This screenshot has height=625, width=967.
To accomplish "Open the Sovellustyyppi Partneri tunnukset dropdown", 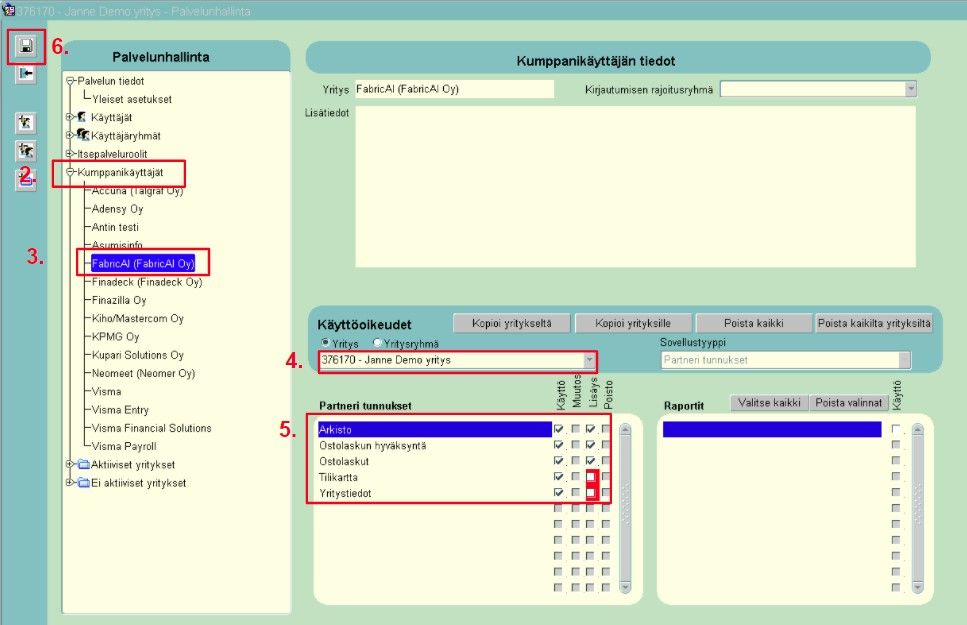I will (904, 360).
